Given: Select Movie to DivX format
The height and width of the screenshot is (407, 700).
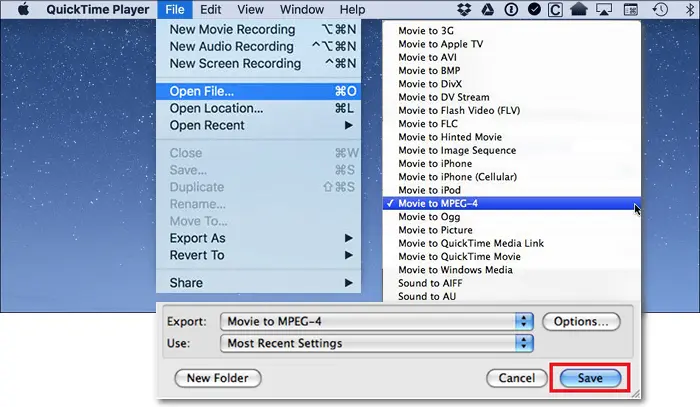Looking at the screenshot, I should [512, 84].
